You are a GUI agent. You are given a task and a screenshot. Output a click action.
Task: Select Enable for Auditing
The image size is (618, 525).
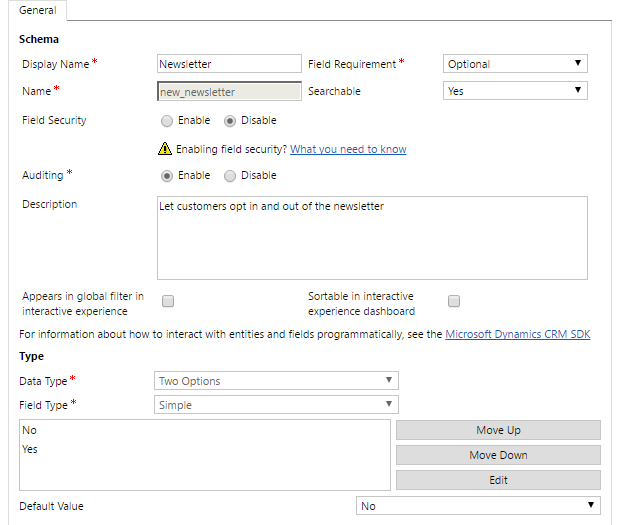click(167, 176)
